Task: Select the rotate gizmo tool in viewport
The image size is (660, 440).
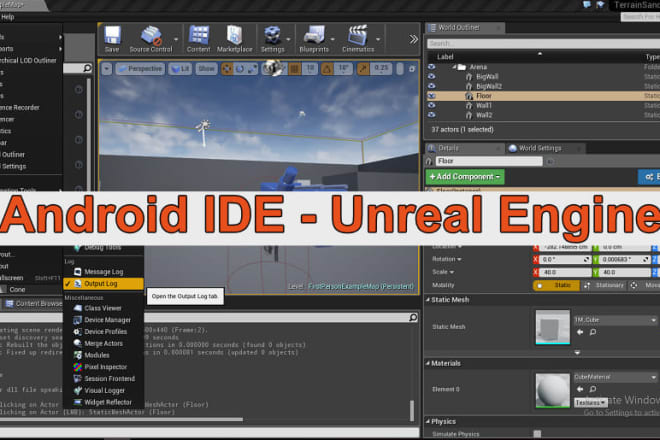Action: click(240, 69)
